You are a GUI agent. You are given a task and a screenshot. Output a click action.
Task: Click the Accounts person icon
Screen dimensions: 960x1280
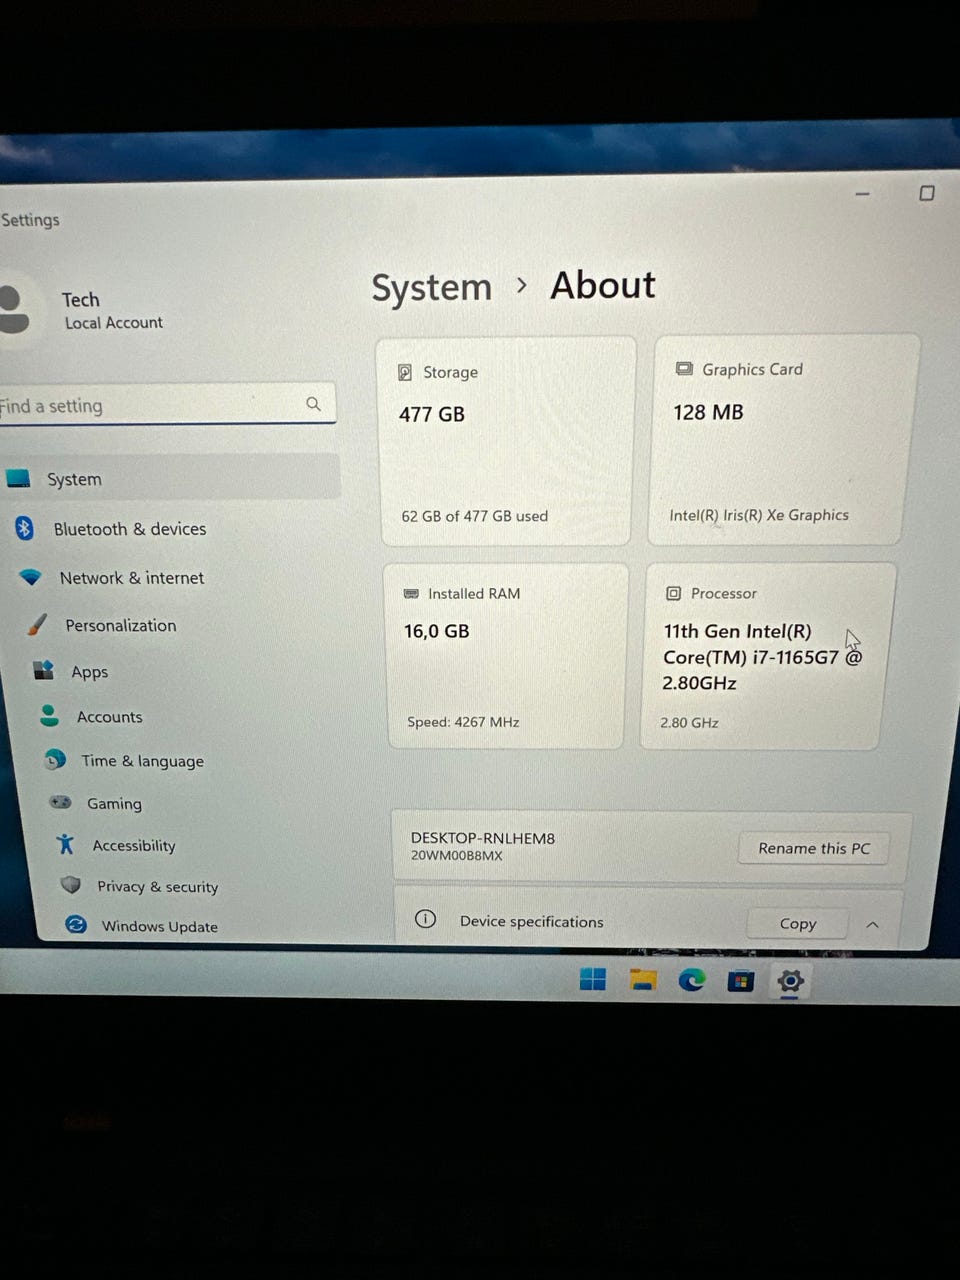coord(49,715)
